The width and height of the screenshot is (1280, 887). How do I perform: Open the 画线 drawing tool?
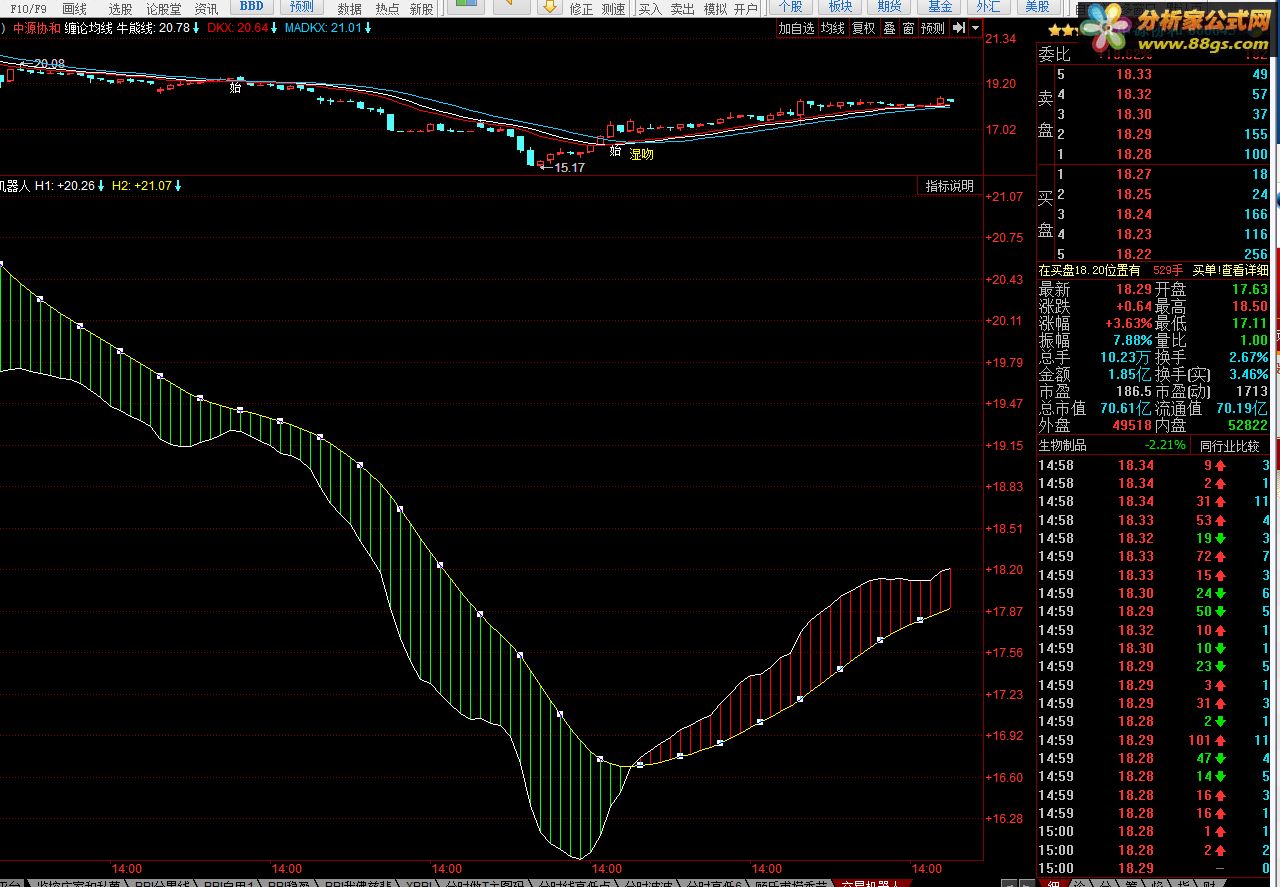[75, 9]
